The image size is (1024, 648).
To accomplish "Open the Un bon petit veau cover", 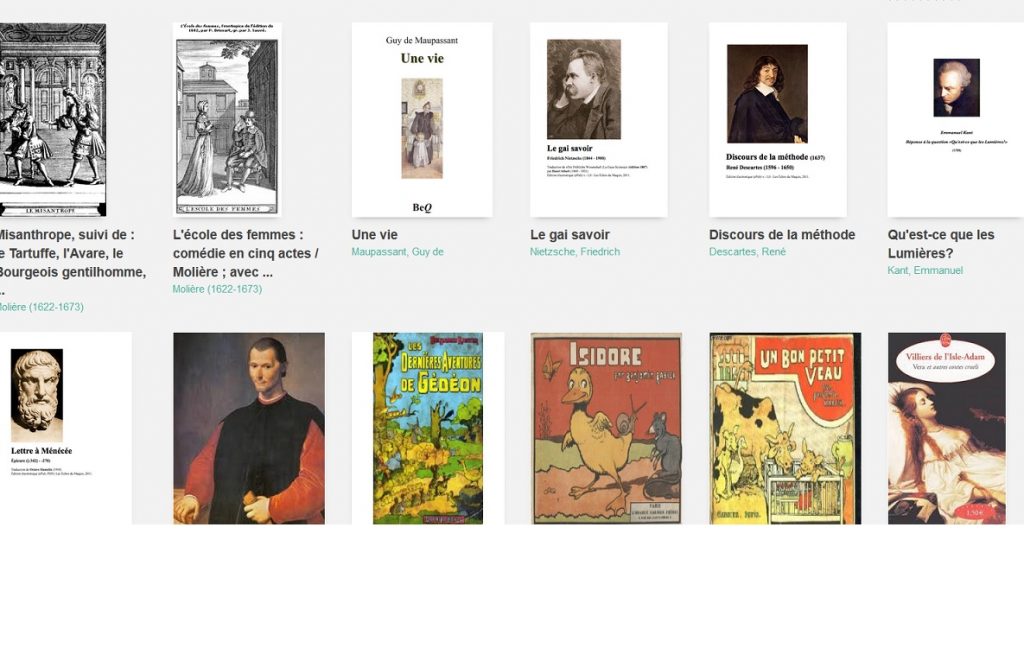I will 785,428.
